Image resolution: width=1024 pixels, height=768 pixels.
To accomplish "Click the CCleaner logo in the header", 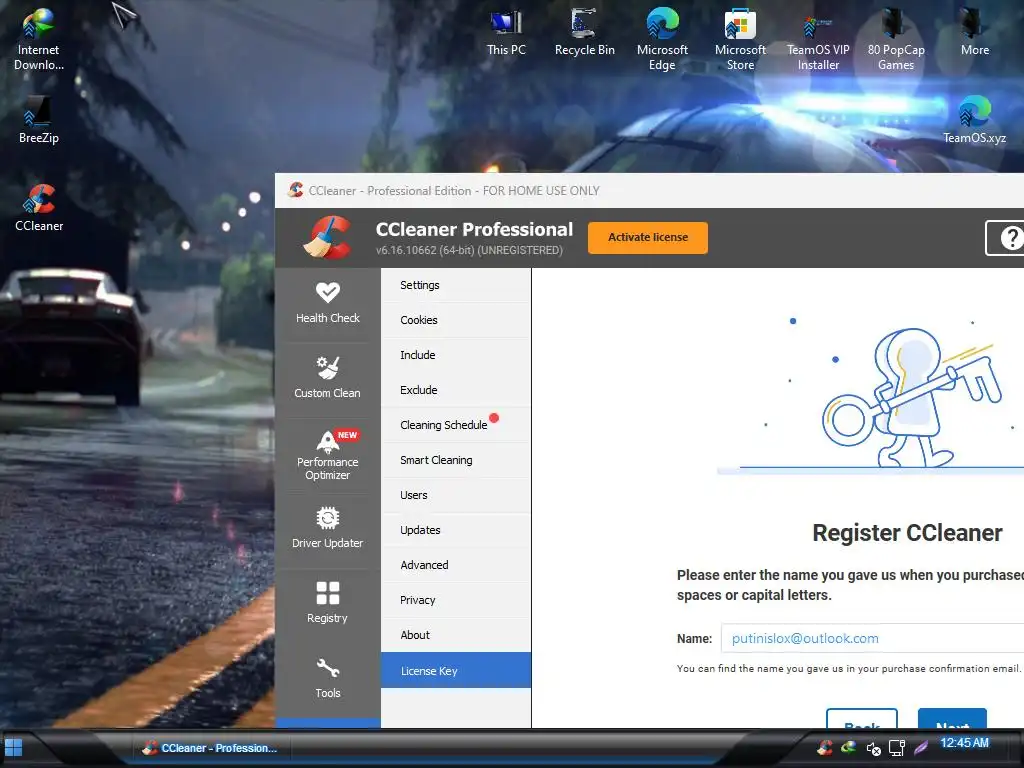I will 328,237.
